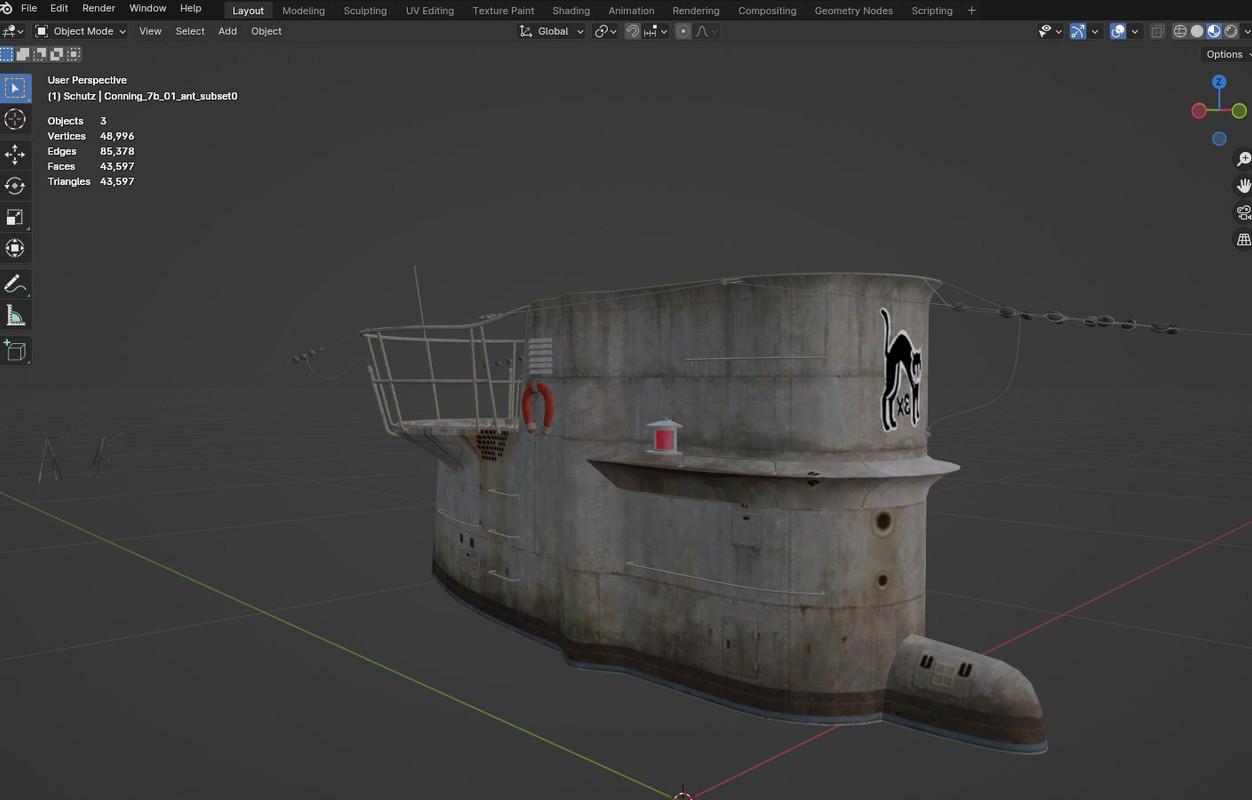Switch to wireframe viewport shading
Screen dimensions: 1252x800
[x=1180, y=31]
